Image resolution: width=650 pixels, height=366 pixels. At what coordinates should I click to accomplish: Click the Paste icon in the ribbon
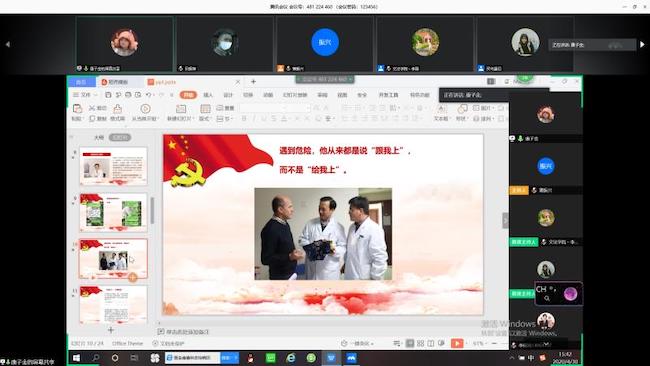tap(77, 109)
